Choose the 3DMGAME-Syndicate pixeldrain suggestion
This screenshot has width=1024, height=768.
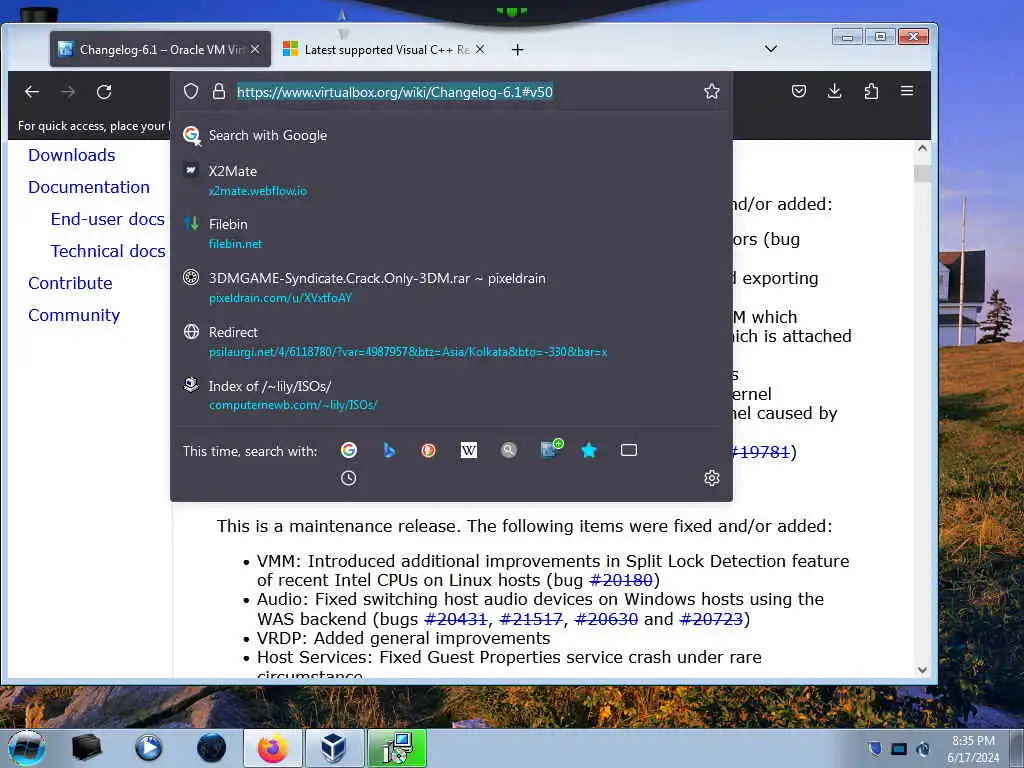(x=451, y=287)
